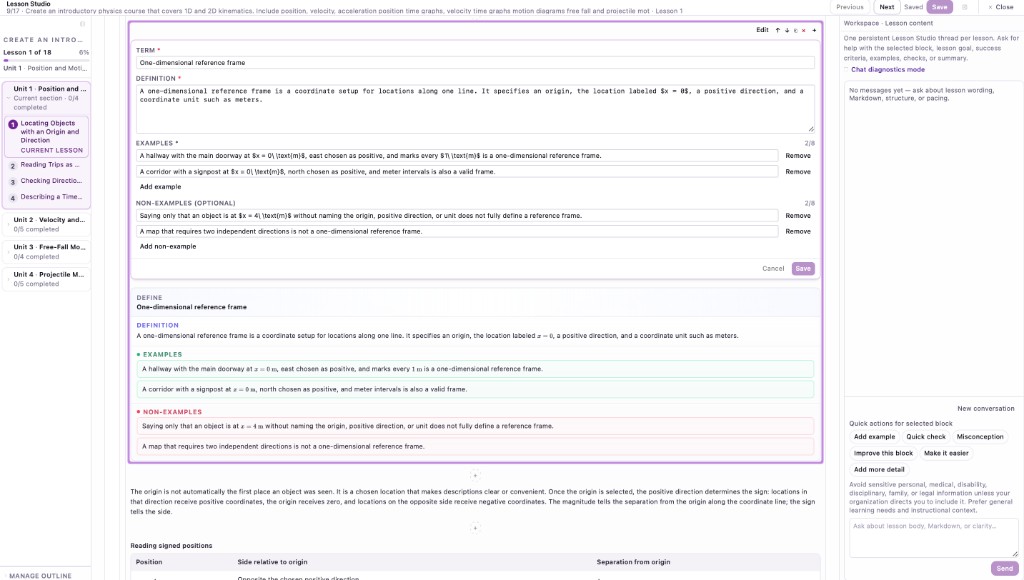This screenshot has height=580, width=1024.
Task: Click the lesson number 3 badge in the outline
Action: tap(12, 182)
